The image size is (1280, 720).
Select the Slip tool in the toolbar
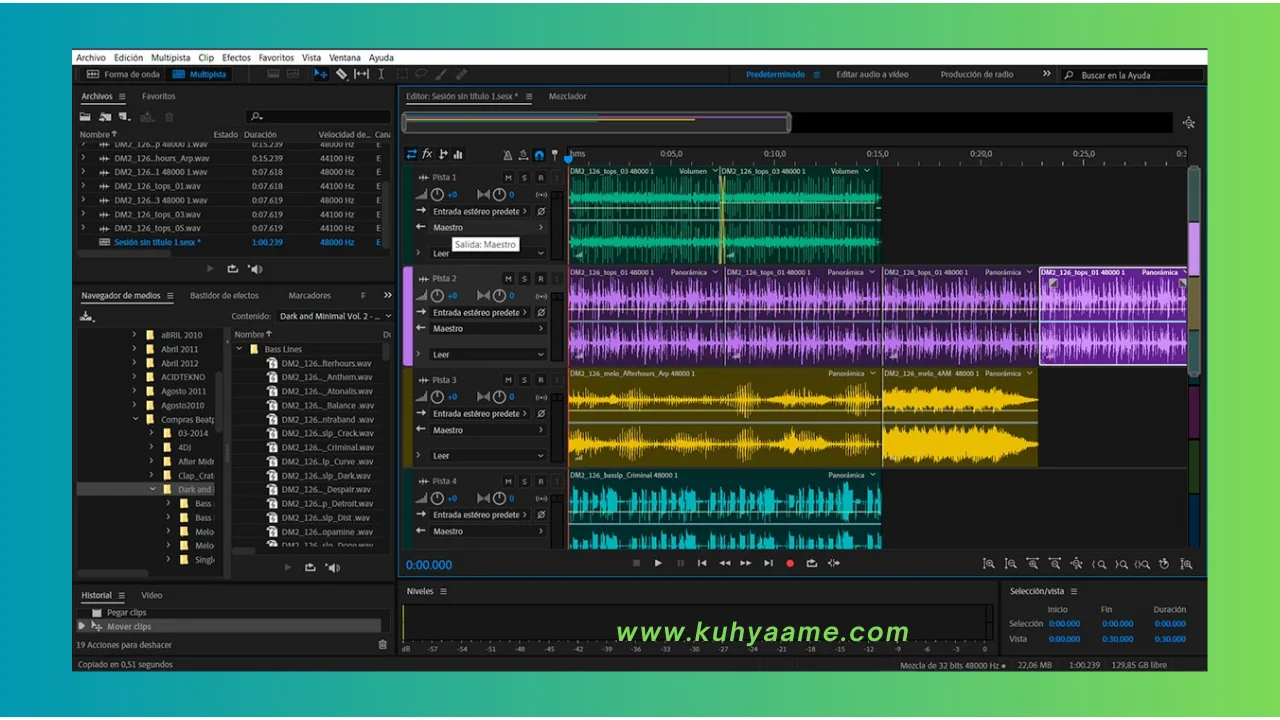pyautogui.click(x=361, y=74)
